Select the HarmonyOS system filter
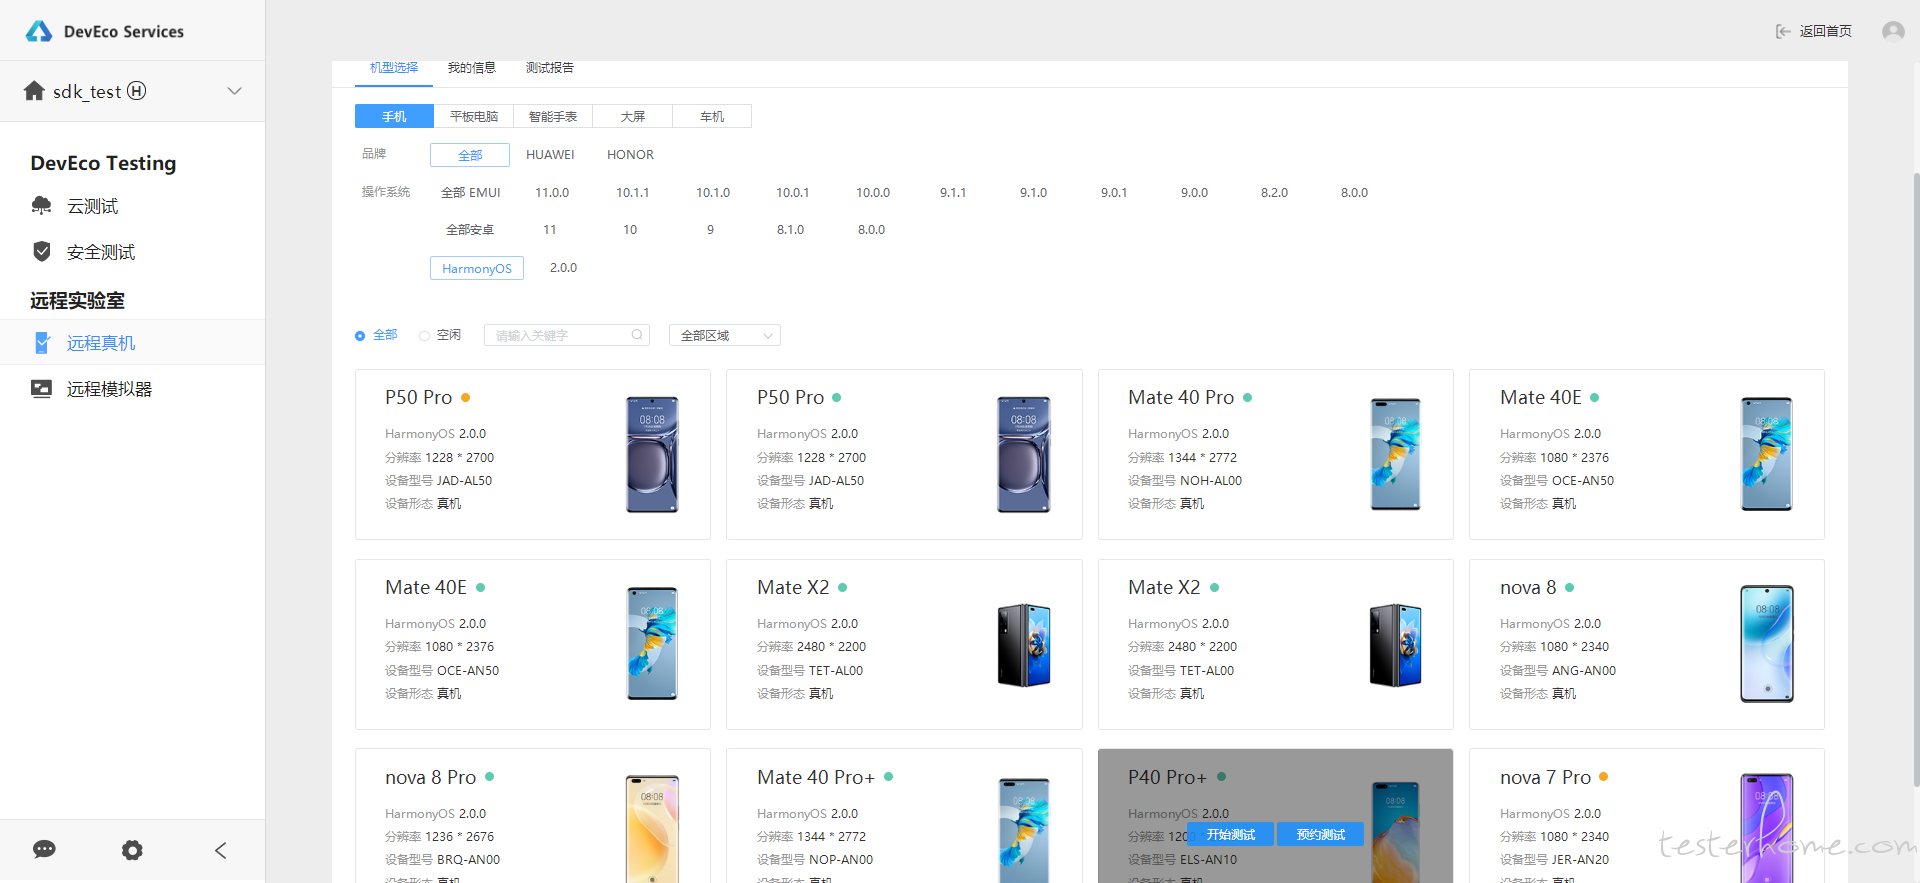This screenshot has height=883, width=1920. pos(477,268)
